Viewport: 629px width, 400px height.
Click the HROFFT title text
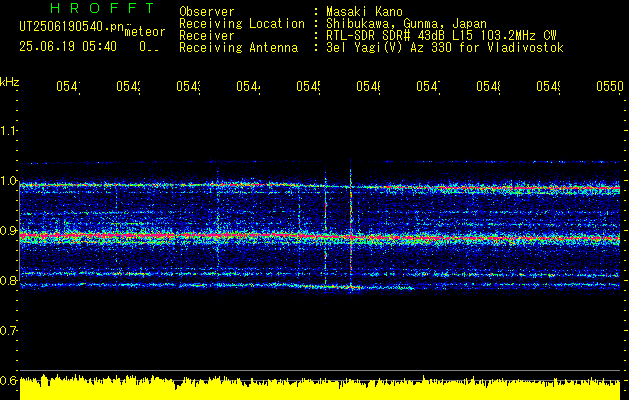(103, 8)
